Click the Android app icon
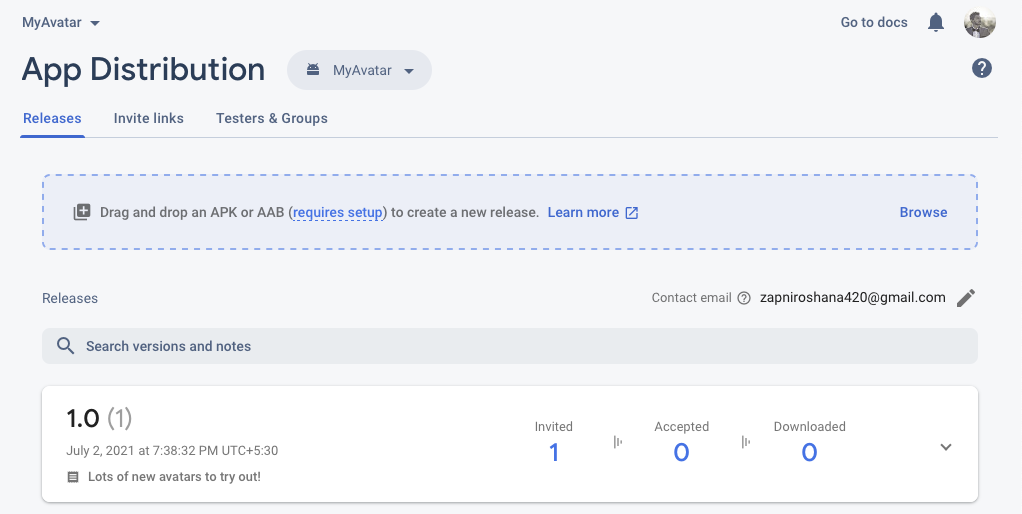The height and width of the screenshot is (514, 1022). click(313, 70)
